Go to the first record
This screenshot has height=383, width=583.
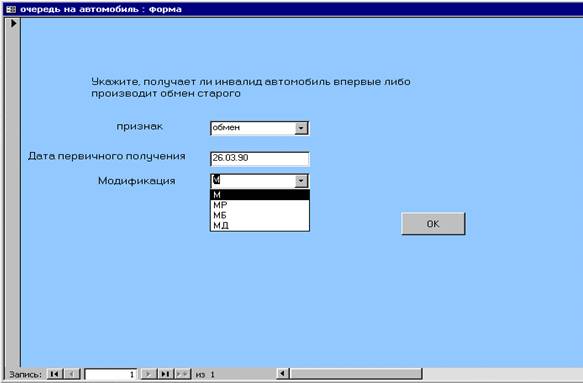(x=55, y=374)
